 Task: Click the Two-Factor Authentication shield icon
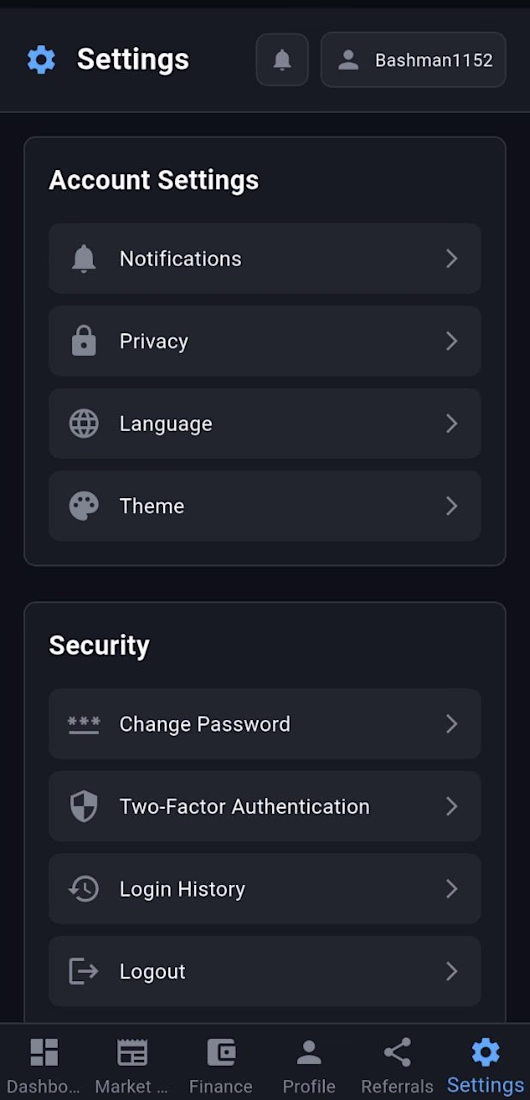click(84, 806)
